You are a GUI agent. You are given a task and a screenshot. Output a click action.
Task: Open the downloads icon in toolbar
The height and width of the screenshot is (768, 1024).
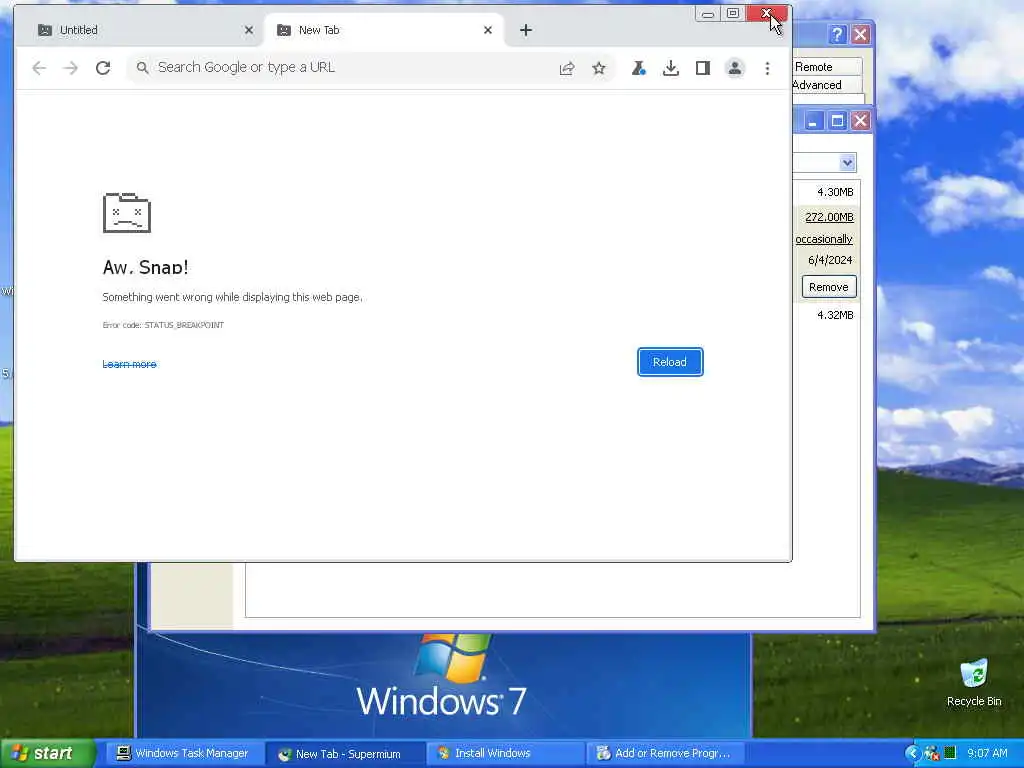tap(671, 68)
